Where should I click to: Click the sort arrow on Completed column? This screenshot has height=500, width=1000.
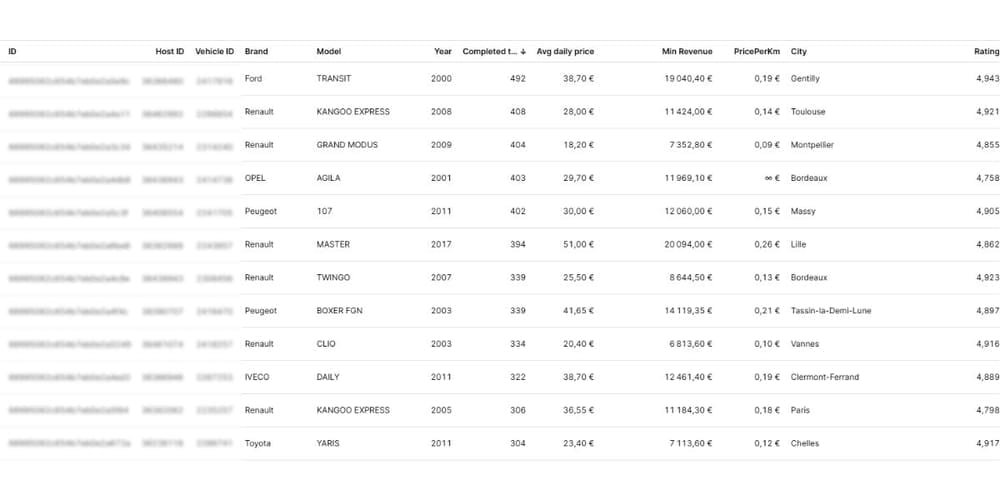523,52
